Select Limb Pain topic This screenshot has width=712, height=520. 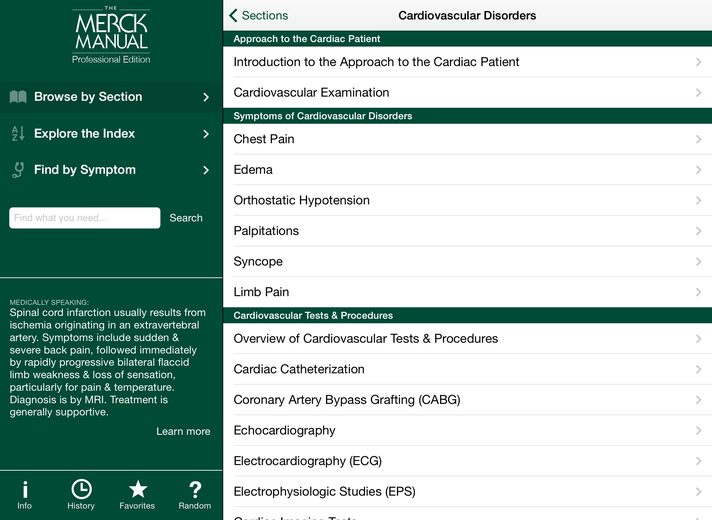pyautogui.click(x=467, y=292)
